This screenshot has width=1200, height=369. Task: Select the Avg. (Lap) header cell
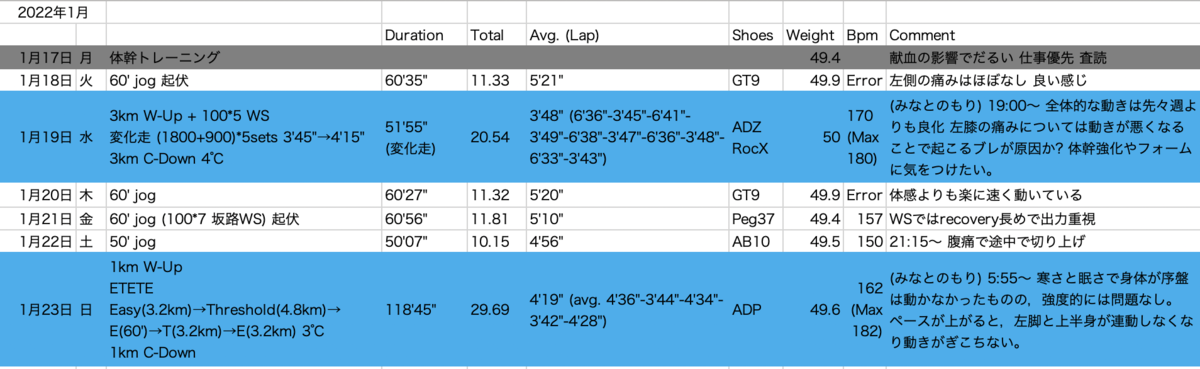pyautogui.click(x=627, y=35)
